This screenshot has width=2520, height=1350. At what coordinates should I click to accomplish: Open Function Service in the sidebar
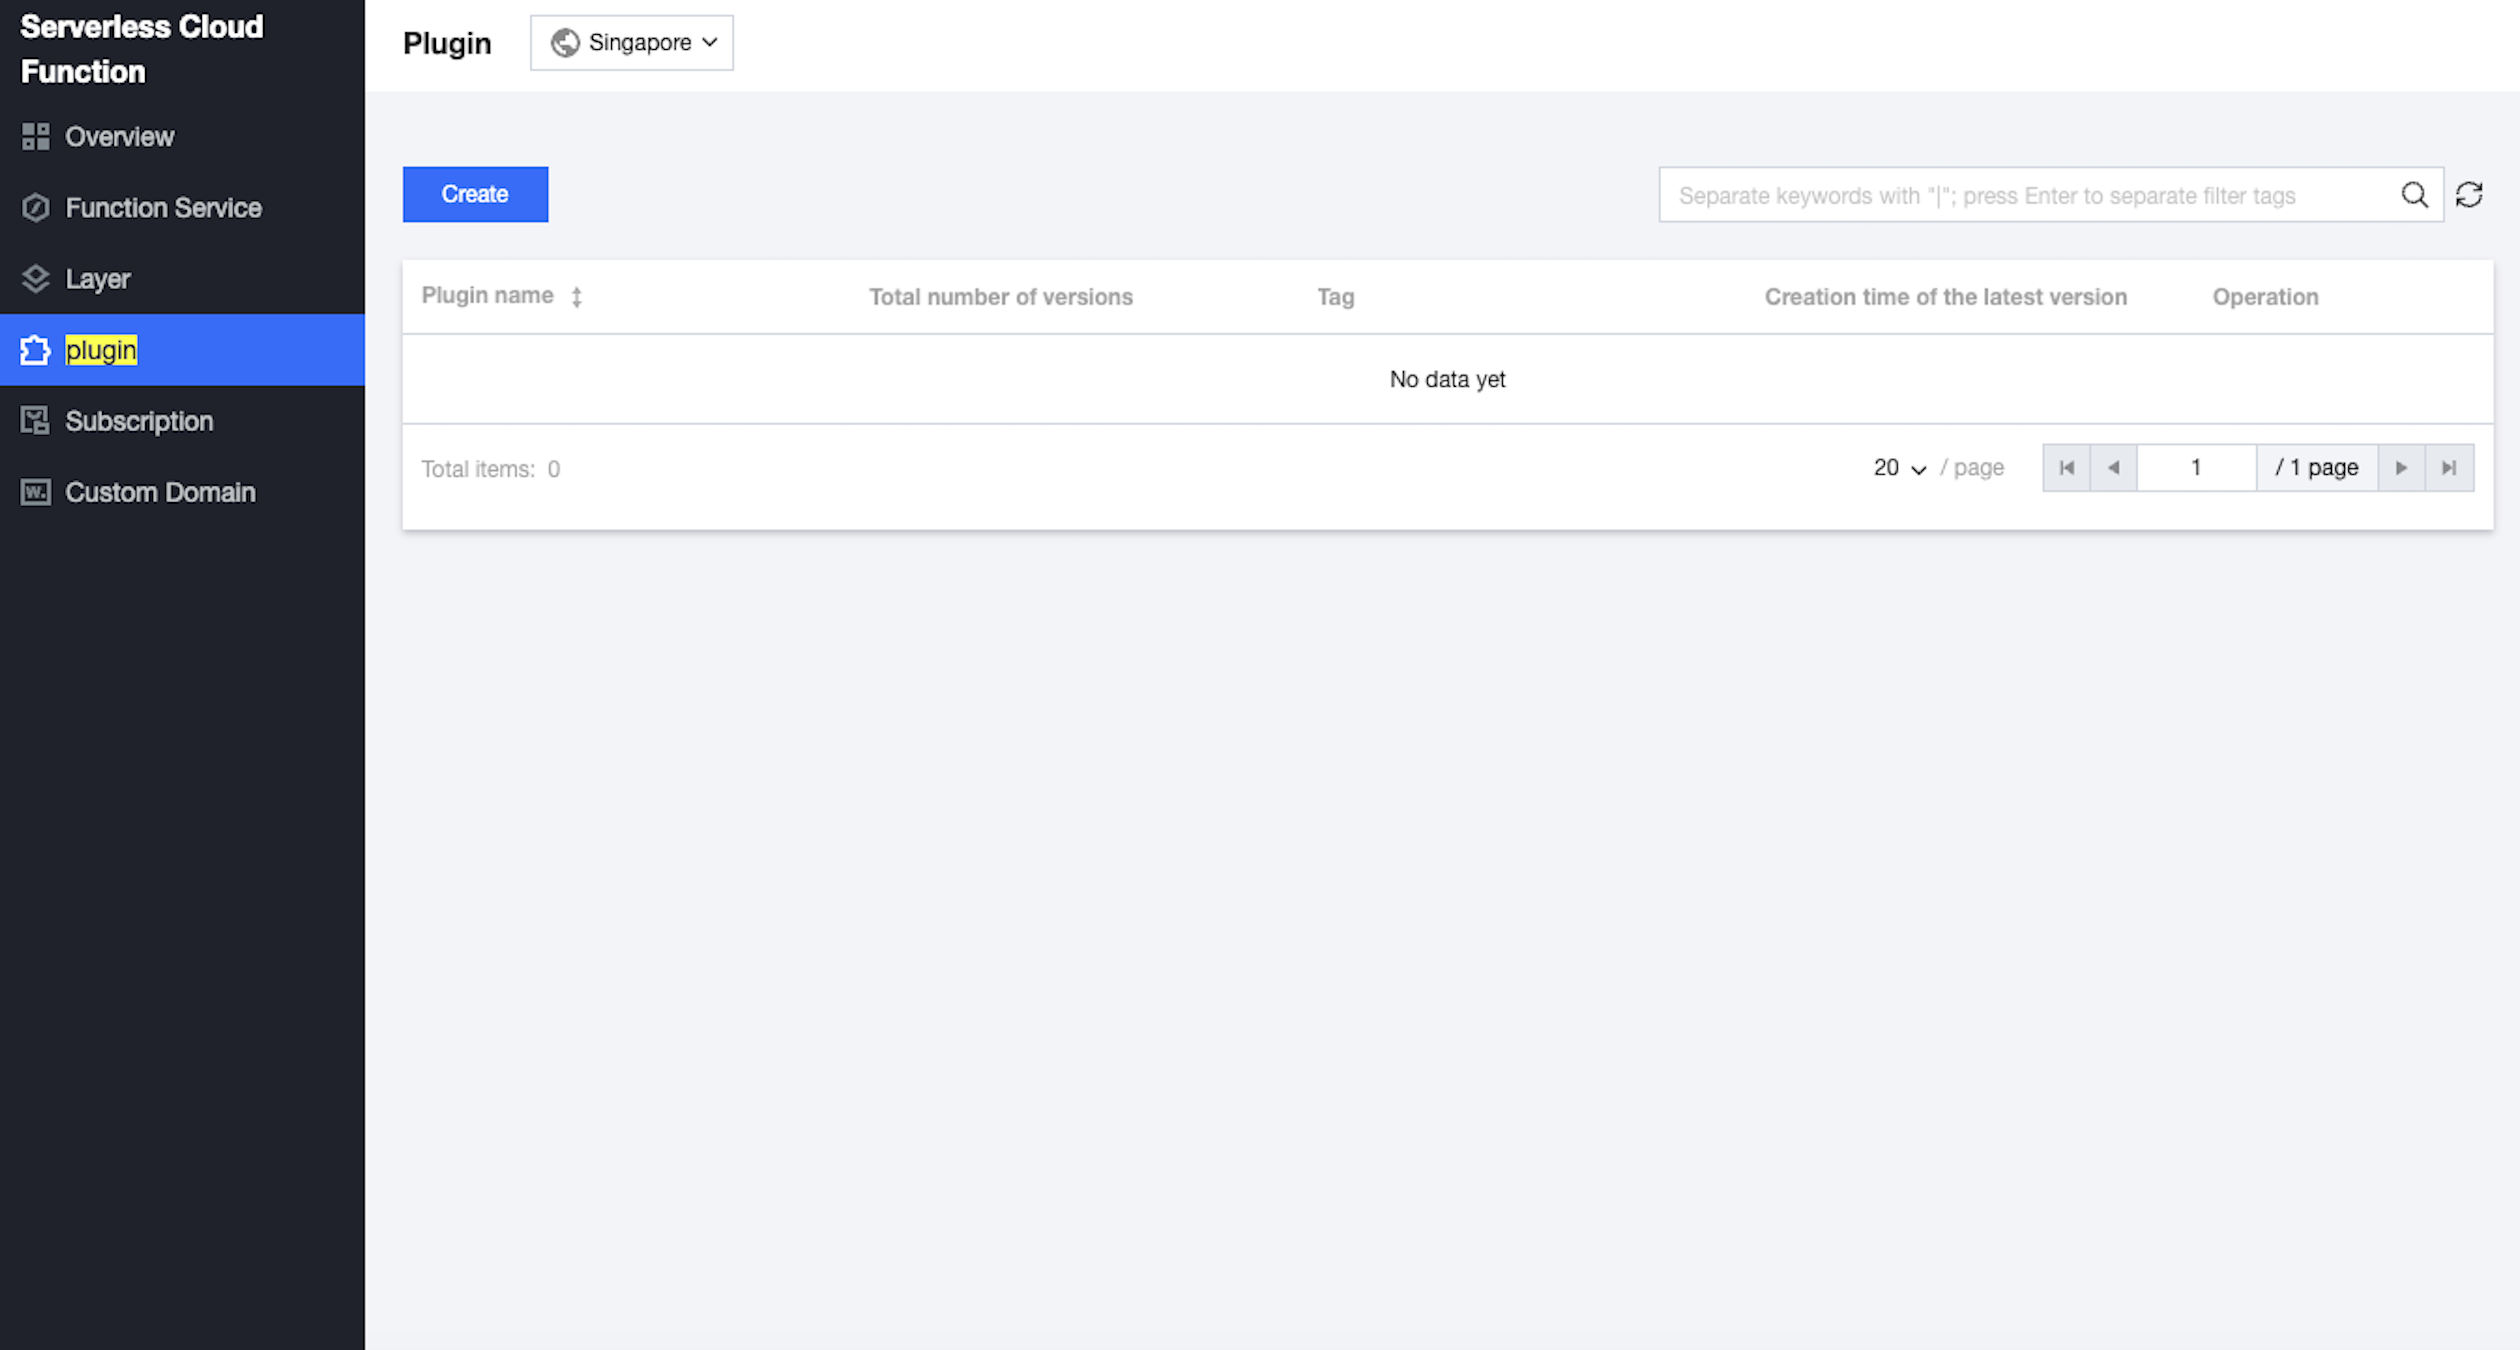pos(163,208)
